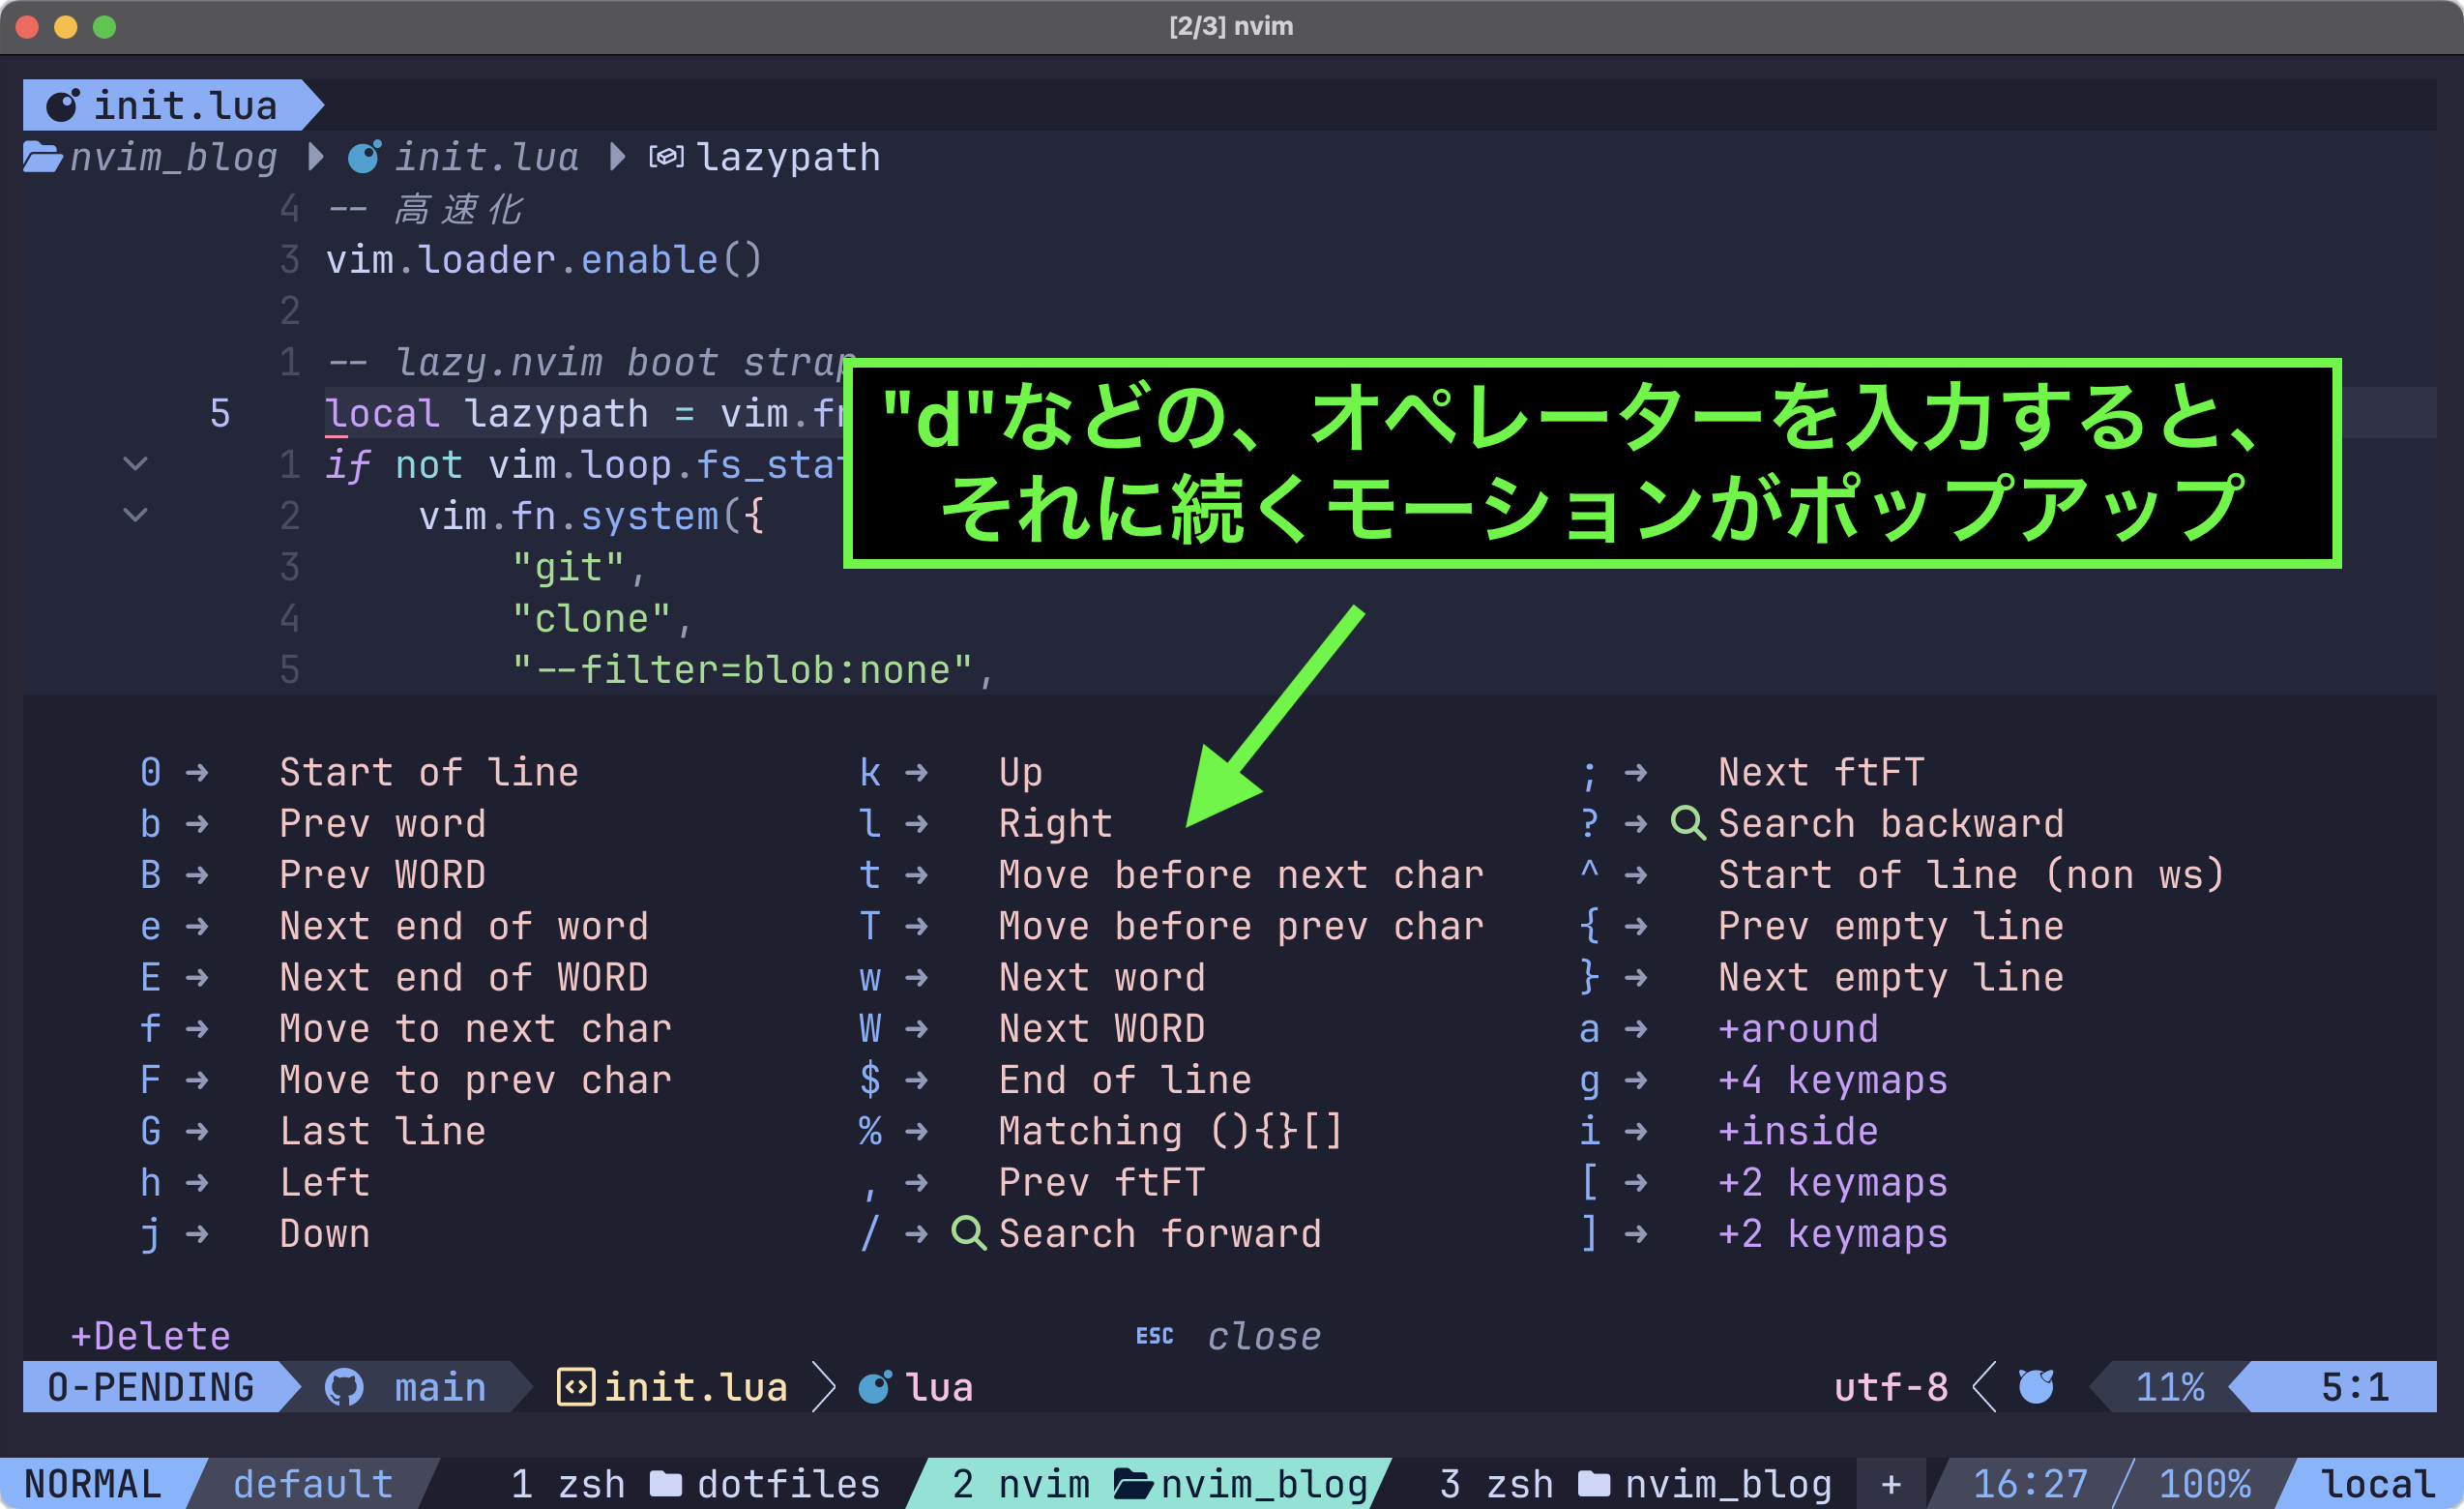Image resolution: width=2464 pixels, height=1509 pixels.
Task: Expand '+2 keymaps' for [ key
Action: (x=1832, y=1182)
